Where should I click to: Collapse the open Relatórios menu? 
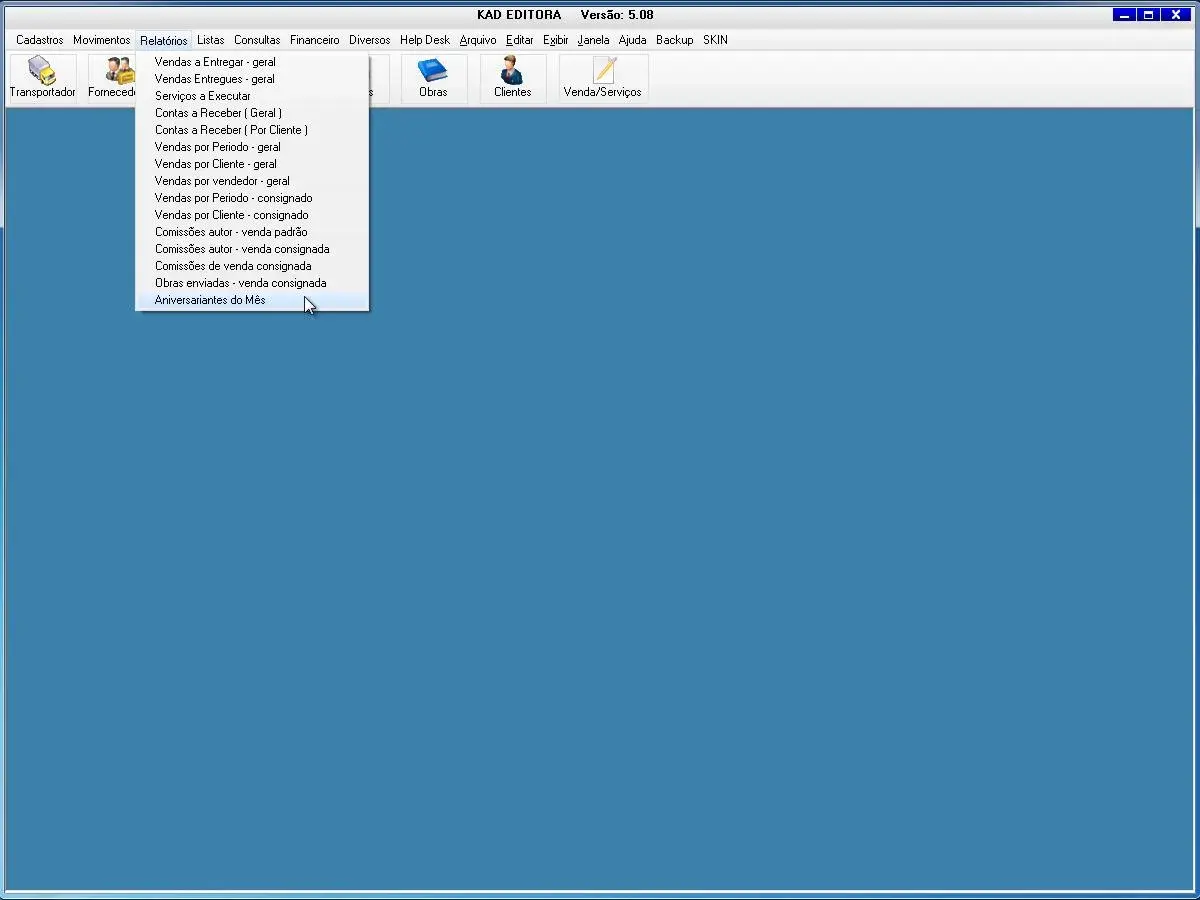click(x=163, y=40)
